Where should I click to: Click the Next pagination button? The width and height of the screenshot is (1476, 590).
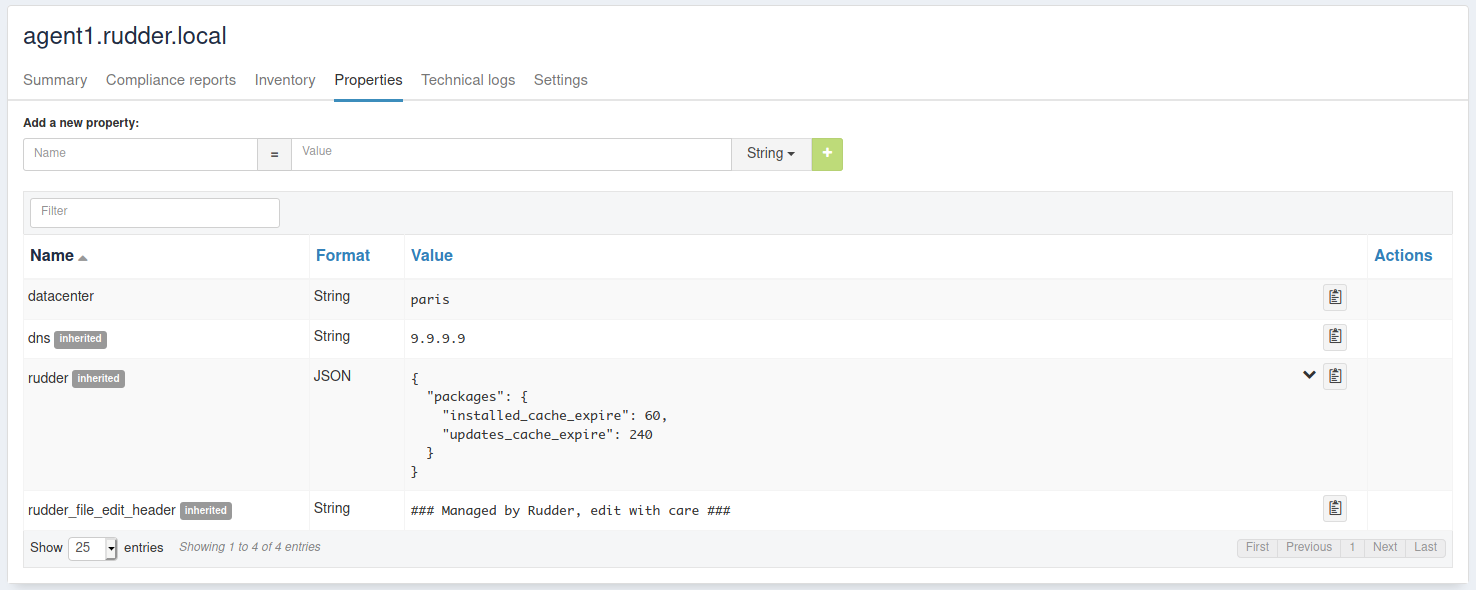pyautogui.click(x=1384, y=547)
